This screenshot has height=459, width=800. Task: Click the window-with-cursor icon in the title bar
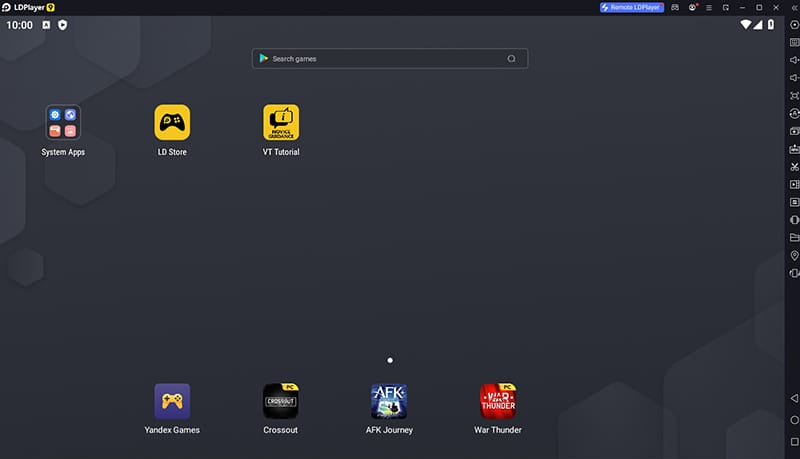point(726,8)
